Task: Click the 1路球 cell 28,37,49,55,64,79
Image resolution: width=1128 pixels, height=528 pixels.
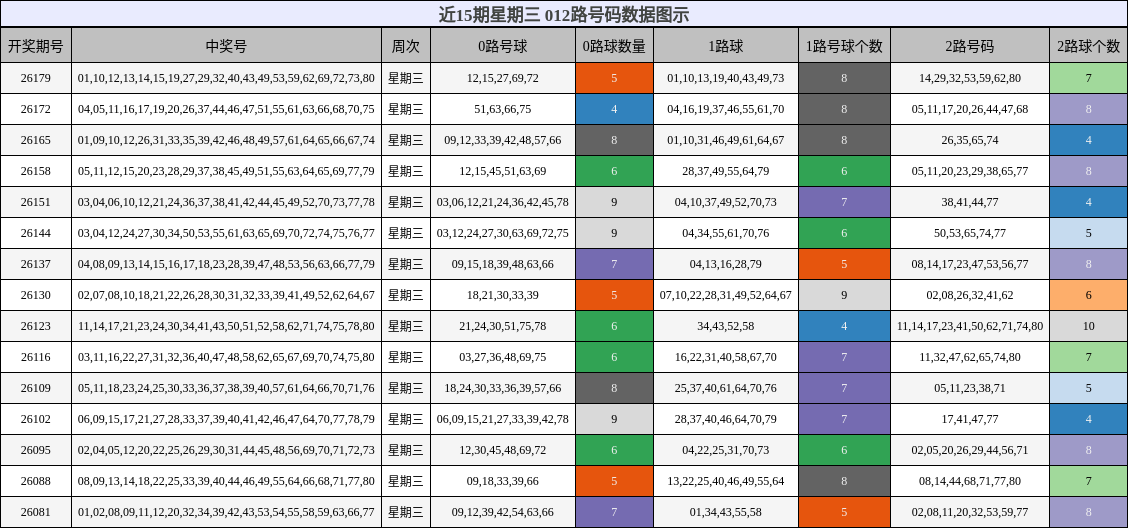Action: (x=726, y=171)
